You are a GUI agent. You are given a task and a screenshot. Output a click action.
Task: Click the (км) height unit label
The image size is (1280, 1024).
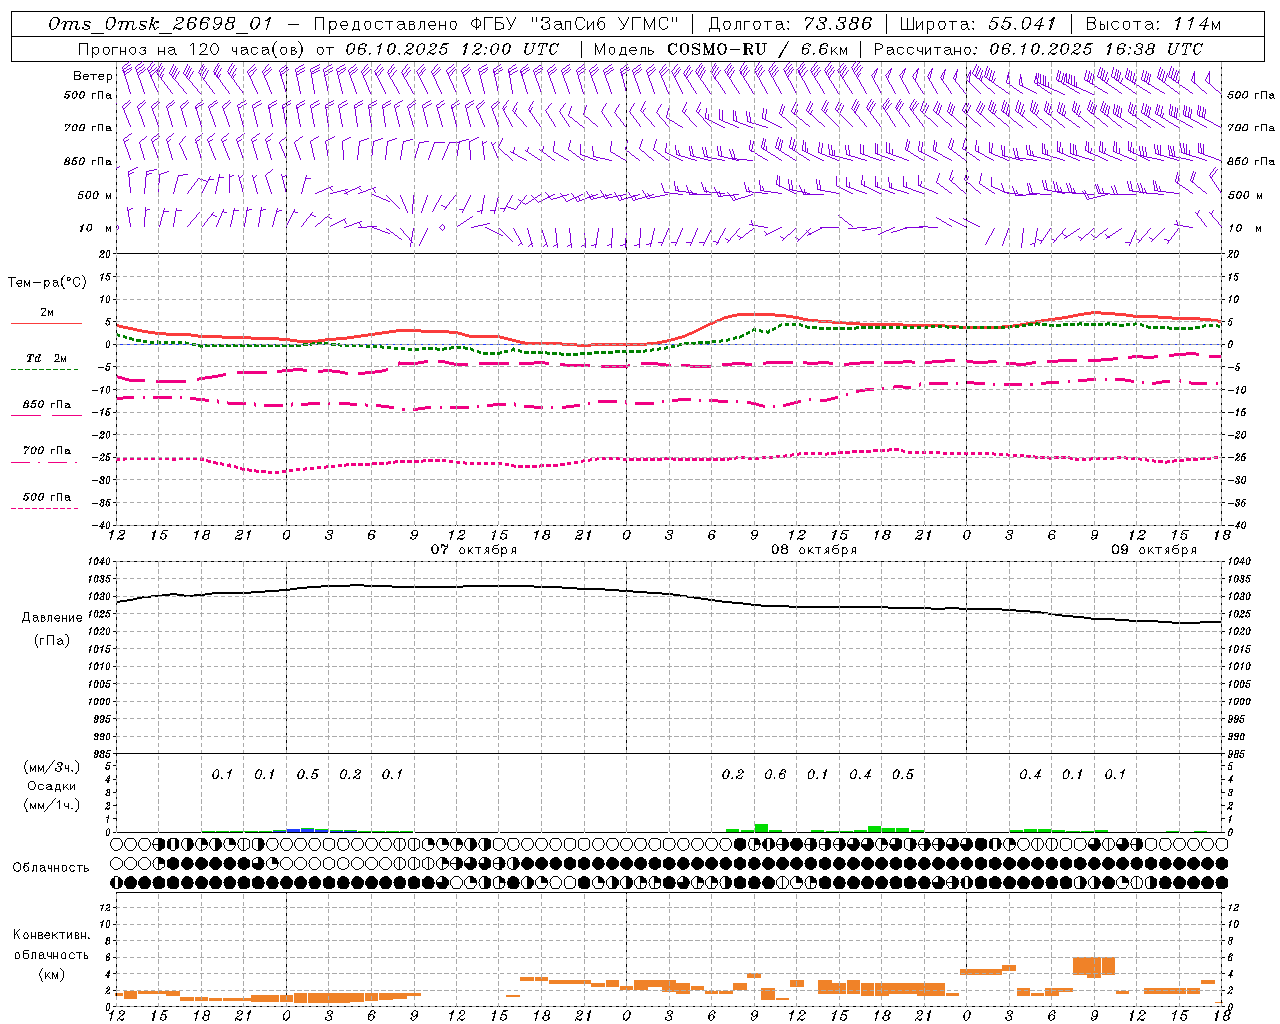click(52, 975)
